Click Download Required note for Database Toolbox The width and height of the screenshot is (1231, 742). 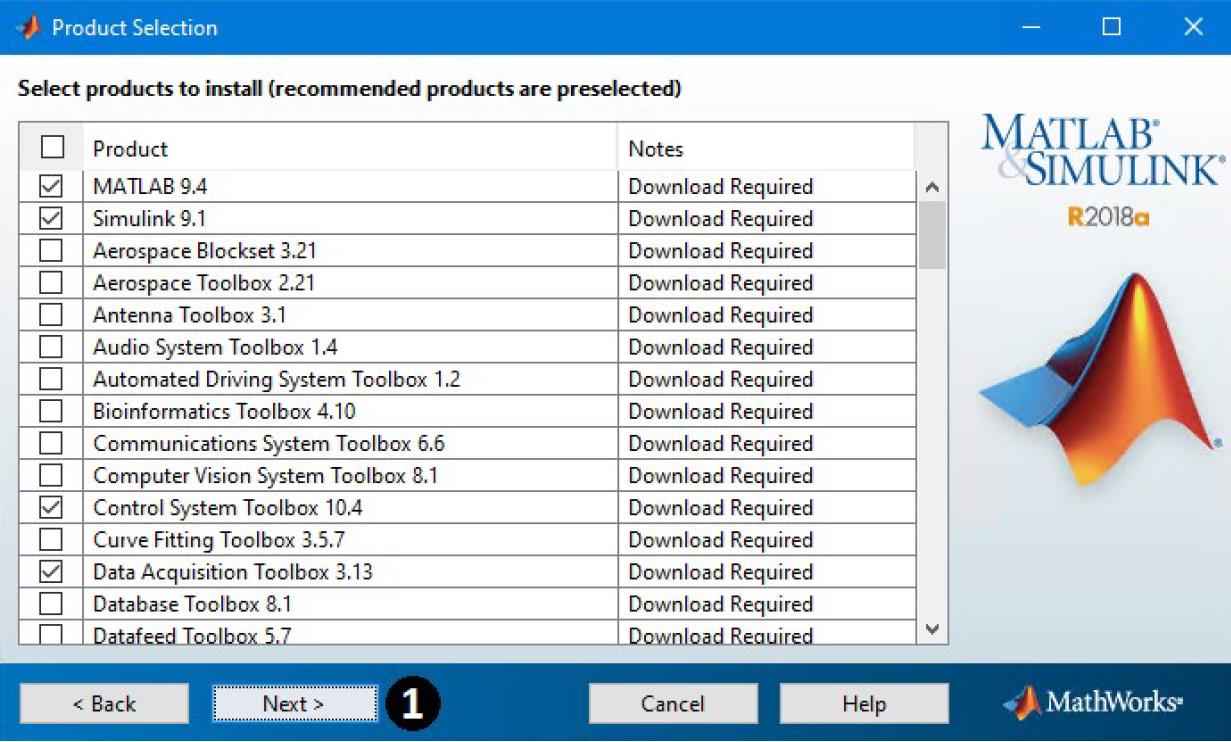tap(721, 604)
